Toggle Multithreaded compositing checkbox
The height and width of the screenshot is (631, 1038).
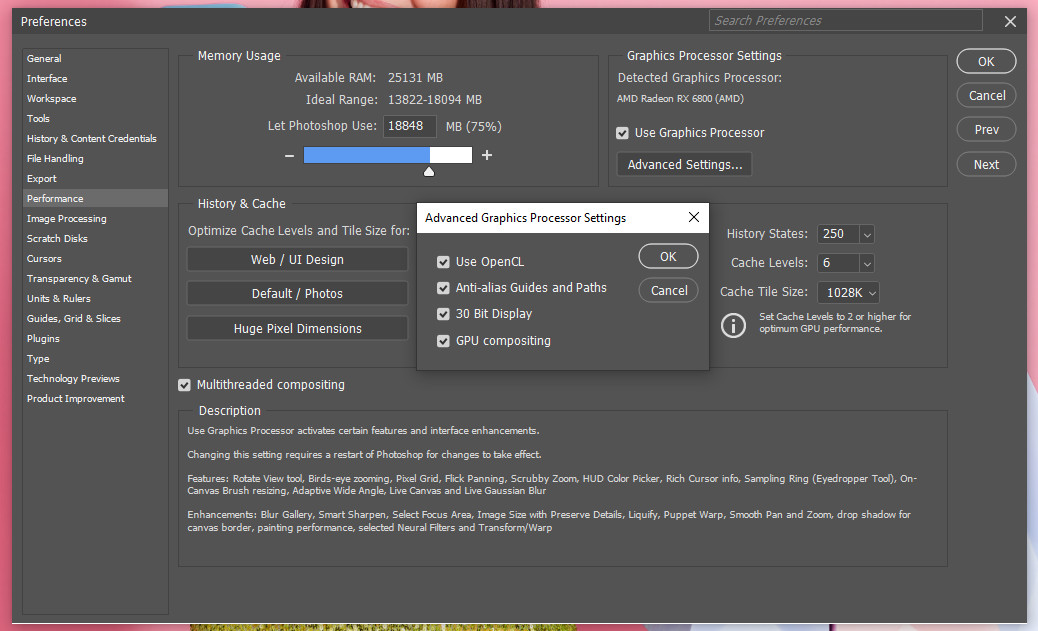[185, 385]
